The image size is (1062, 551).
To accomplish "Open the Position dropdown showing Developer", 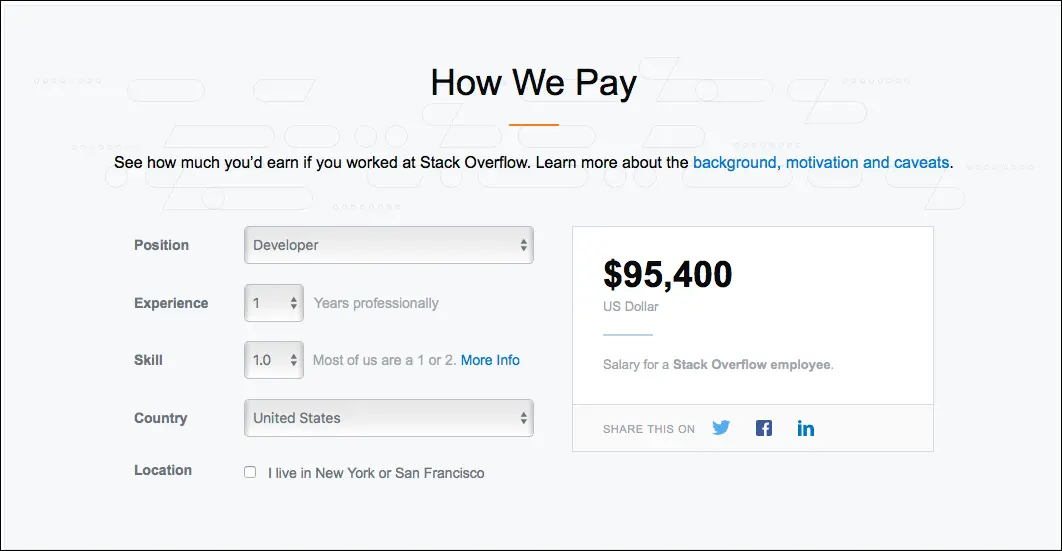I will pyautogui.click(x=388, y=245).
